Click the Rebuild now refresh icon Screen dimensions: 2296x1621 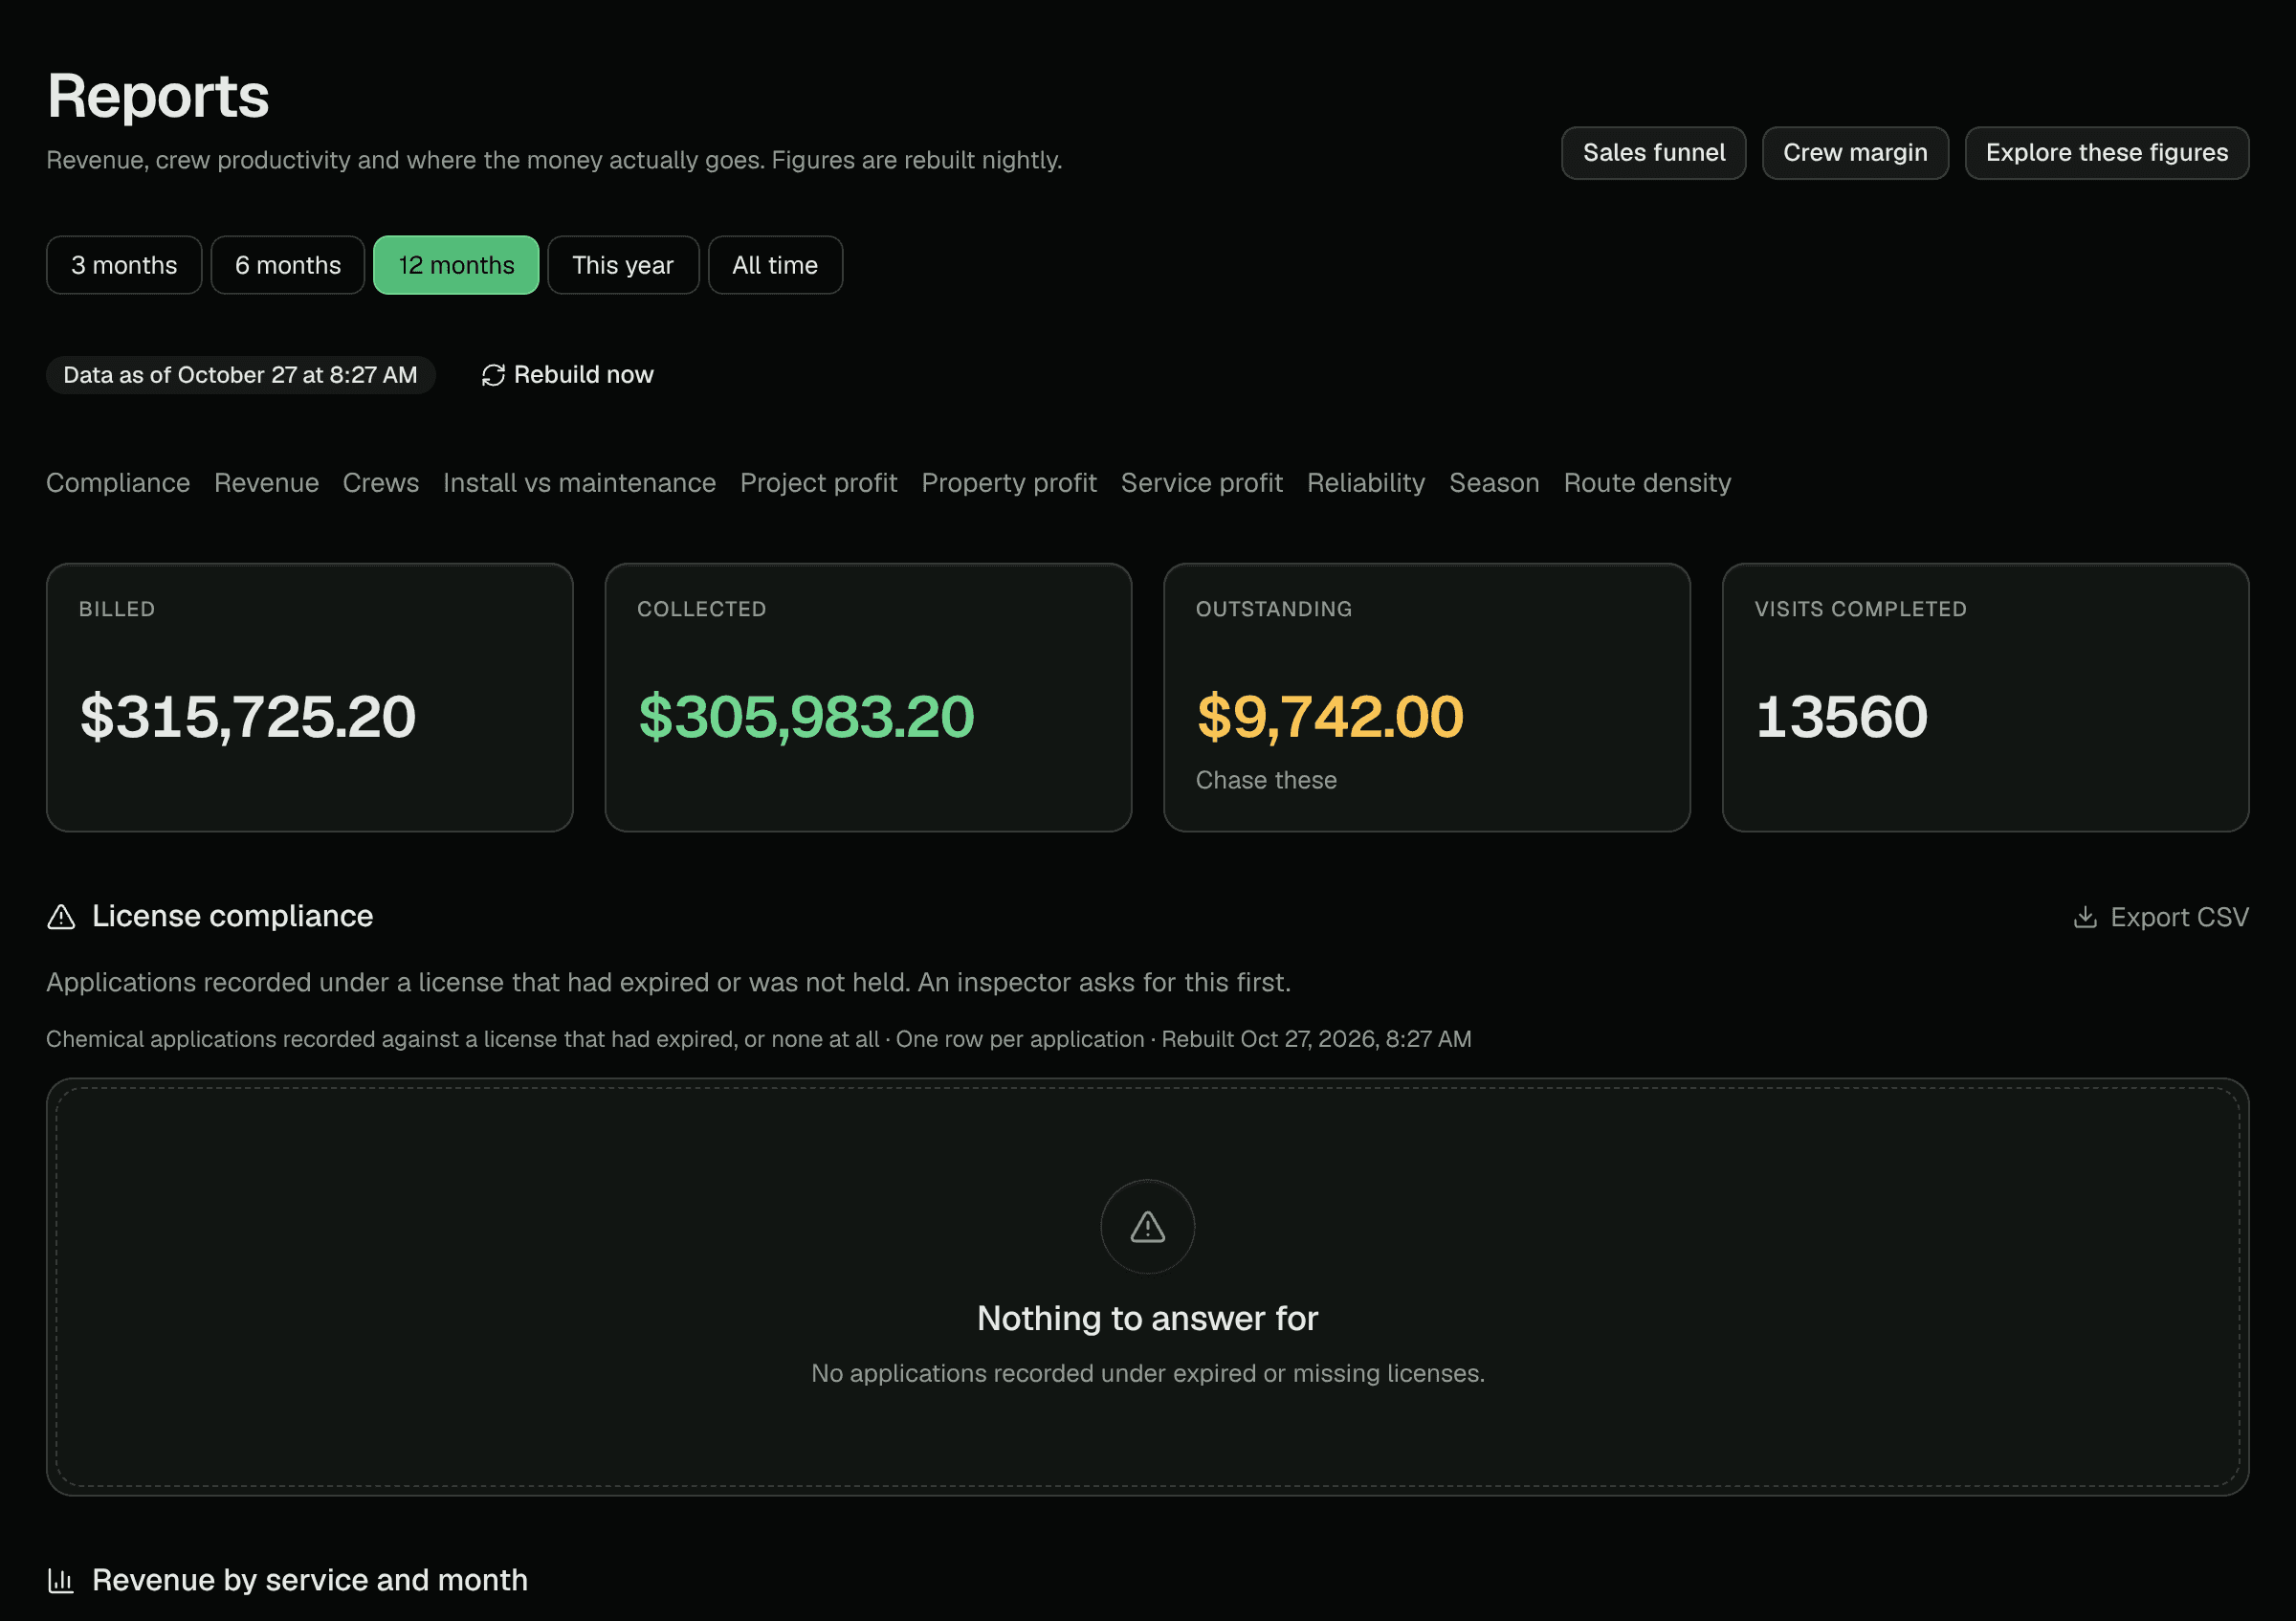(x=493, y=375)
